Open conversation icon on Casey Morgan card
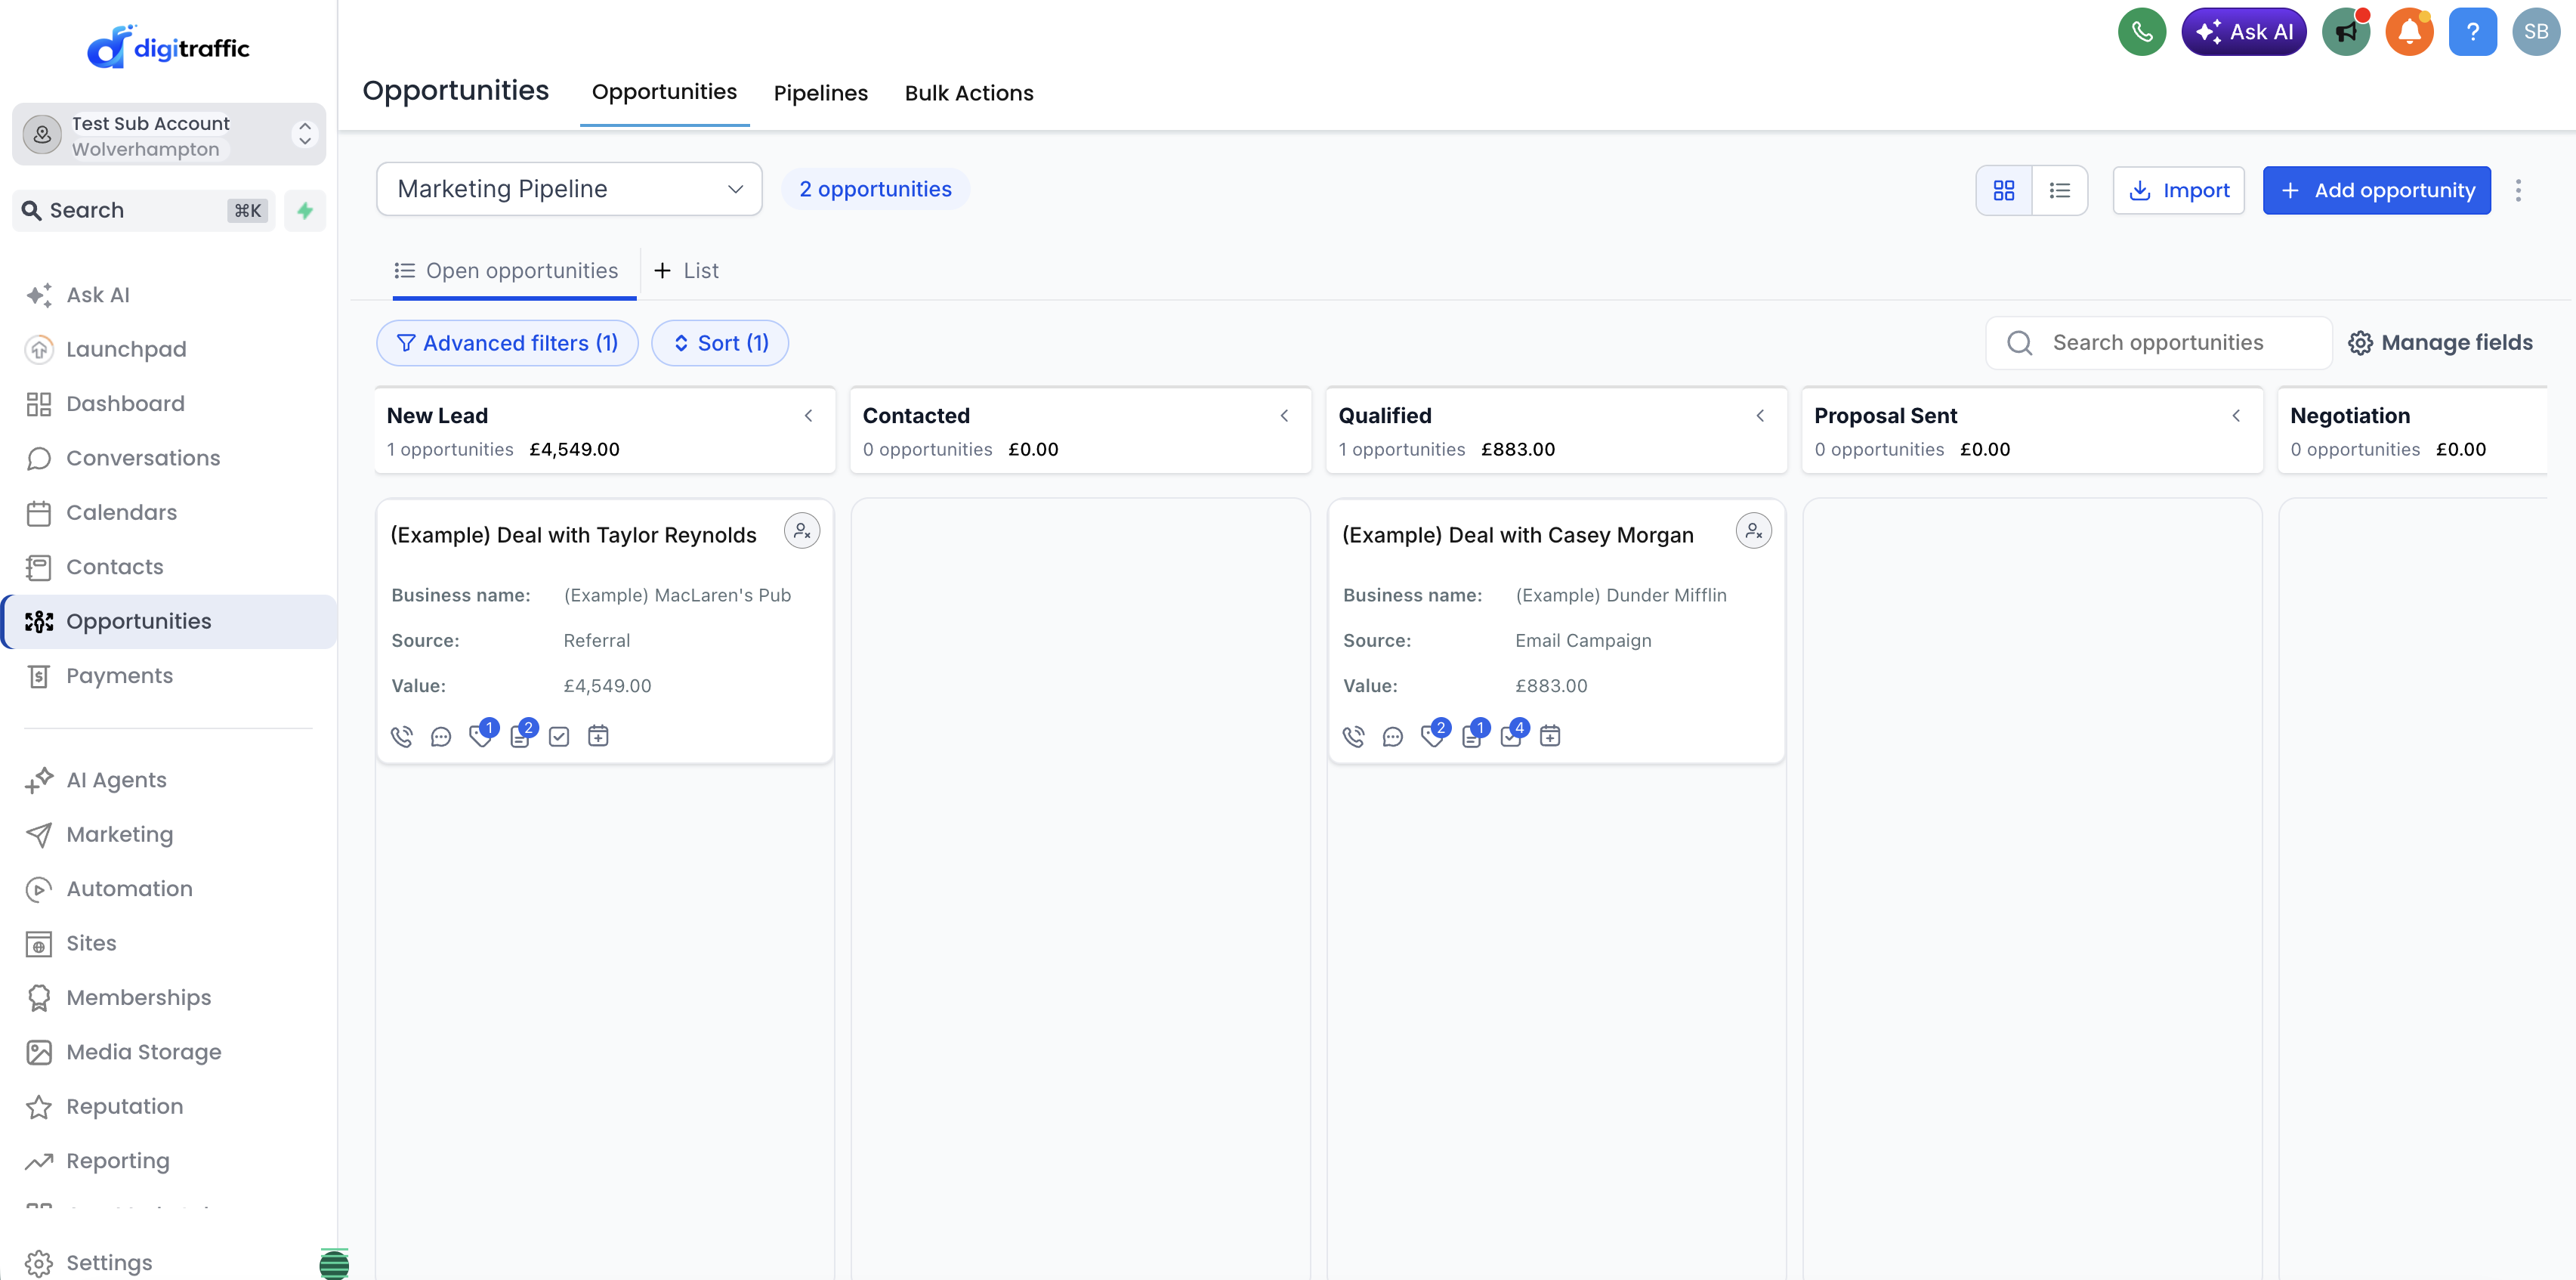This screenshot has width=2576, height=1280. 1393,736
